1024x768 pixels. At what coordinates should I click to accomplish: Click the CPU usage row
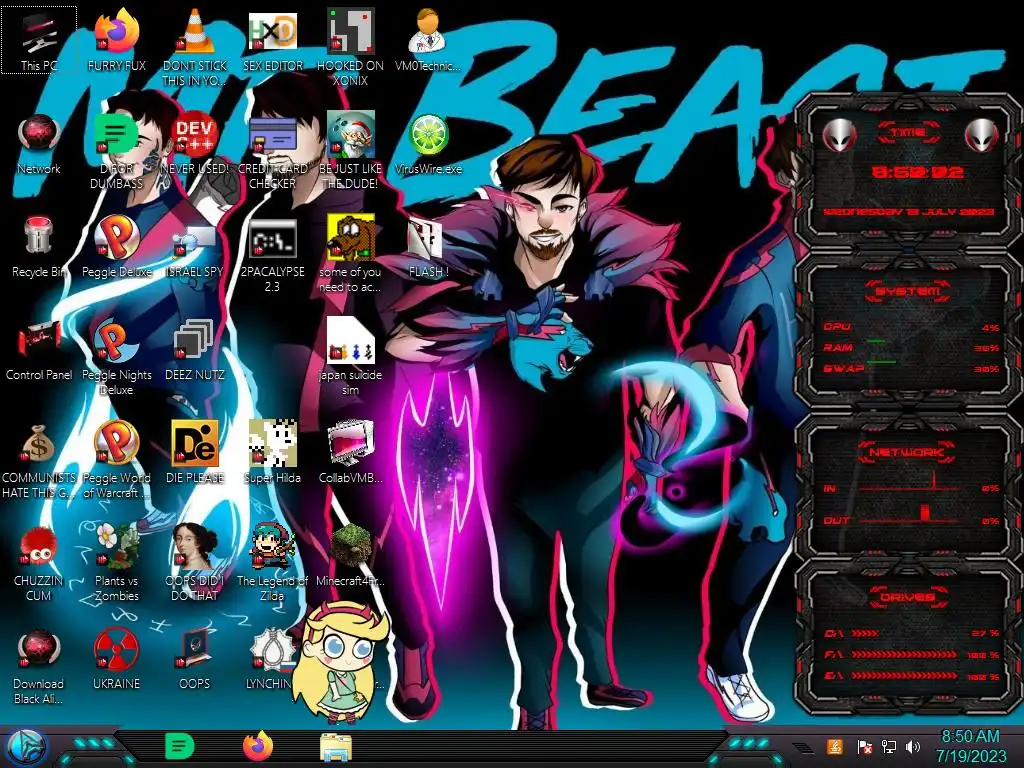[x=911, y=327]
